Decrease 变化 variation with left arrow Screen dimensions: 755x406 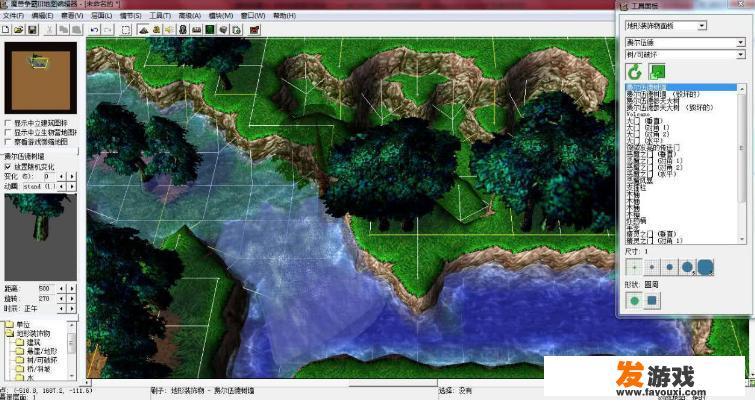coord(62,177)
